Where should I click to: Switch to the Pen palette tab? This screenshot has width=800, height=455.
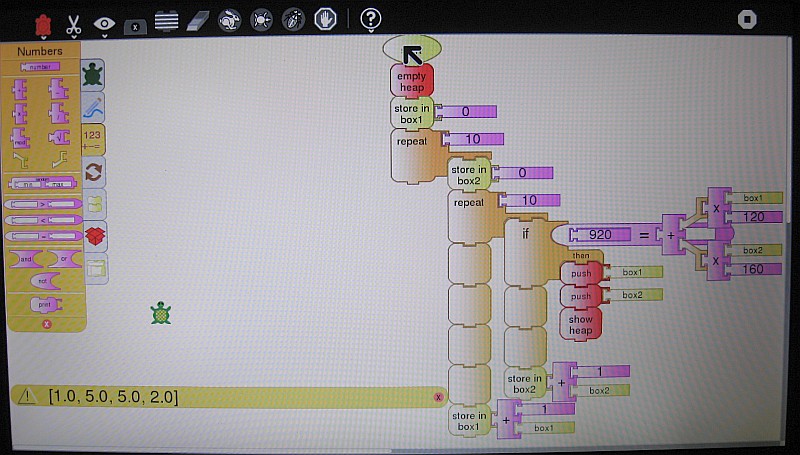tap(93, 106)
